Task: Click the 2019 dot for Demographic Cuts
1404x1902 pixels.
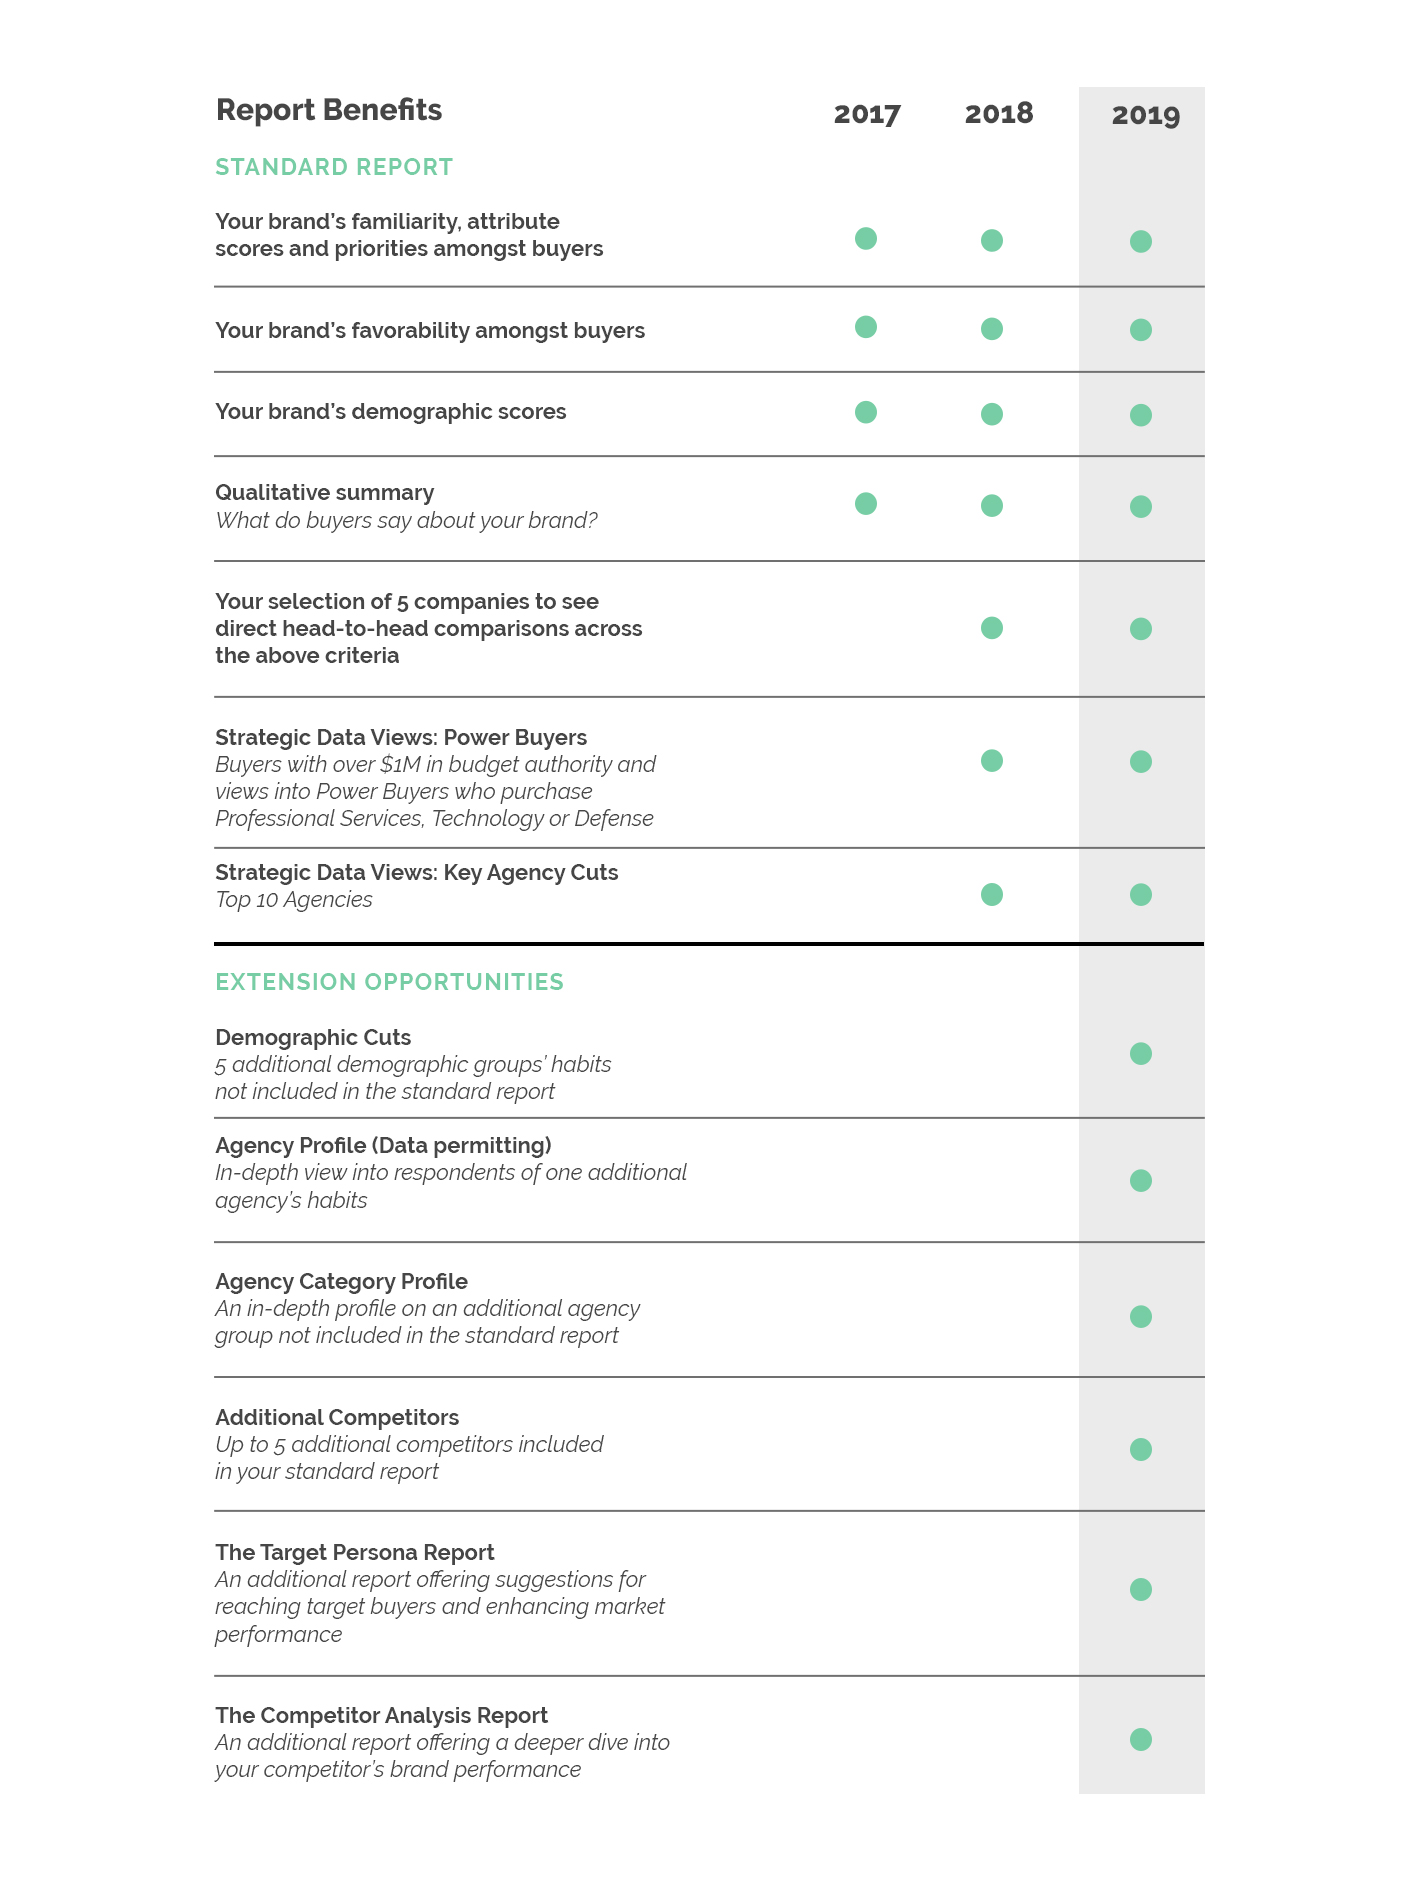Action: coord(1140,1054)
